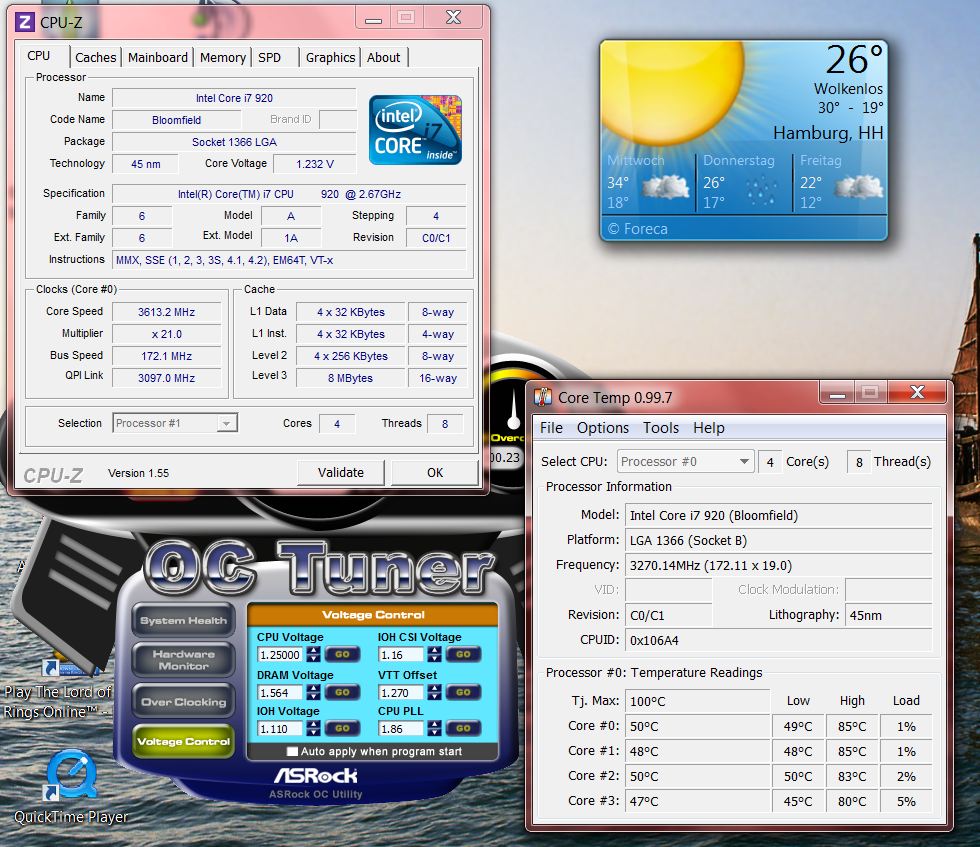Click Core Speed value 3613.2 MHz
Viewport: 980px width, 847px height.
[x=166, y=312]
